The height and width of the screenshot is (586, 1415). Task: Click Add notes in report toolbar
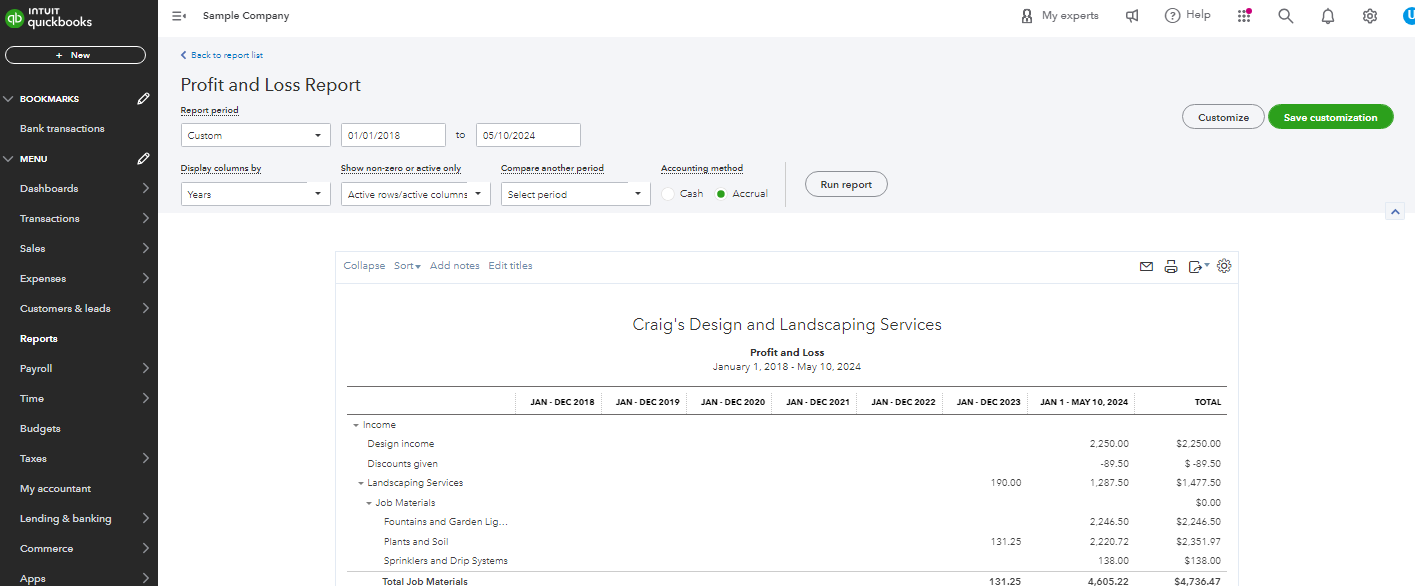(455, 266)
